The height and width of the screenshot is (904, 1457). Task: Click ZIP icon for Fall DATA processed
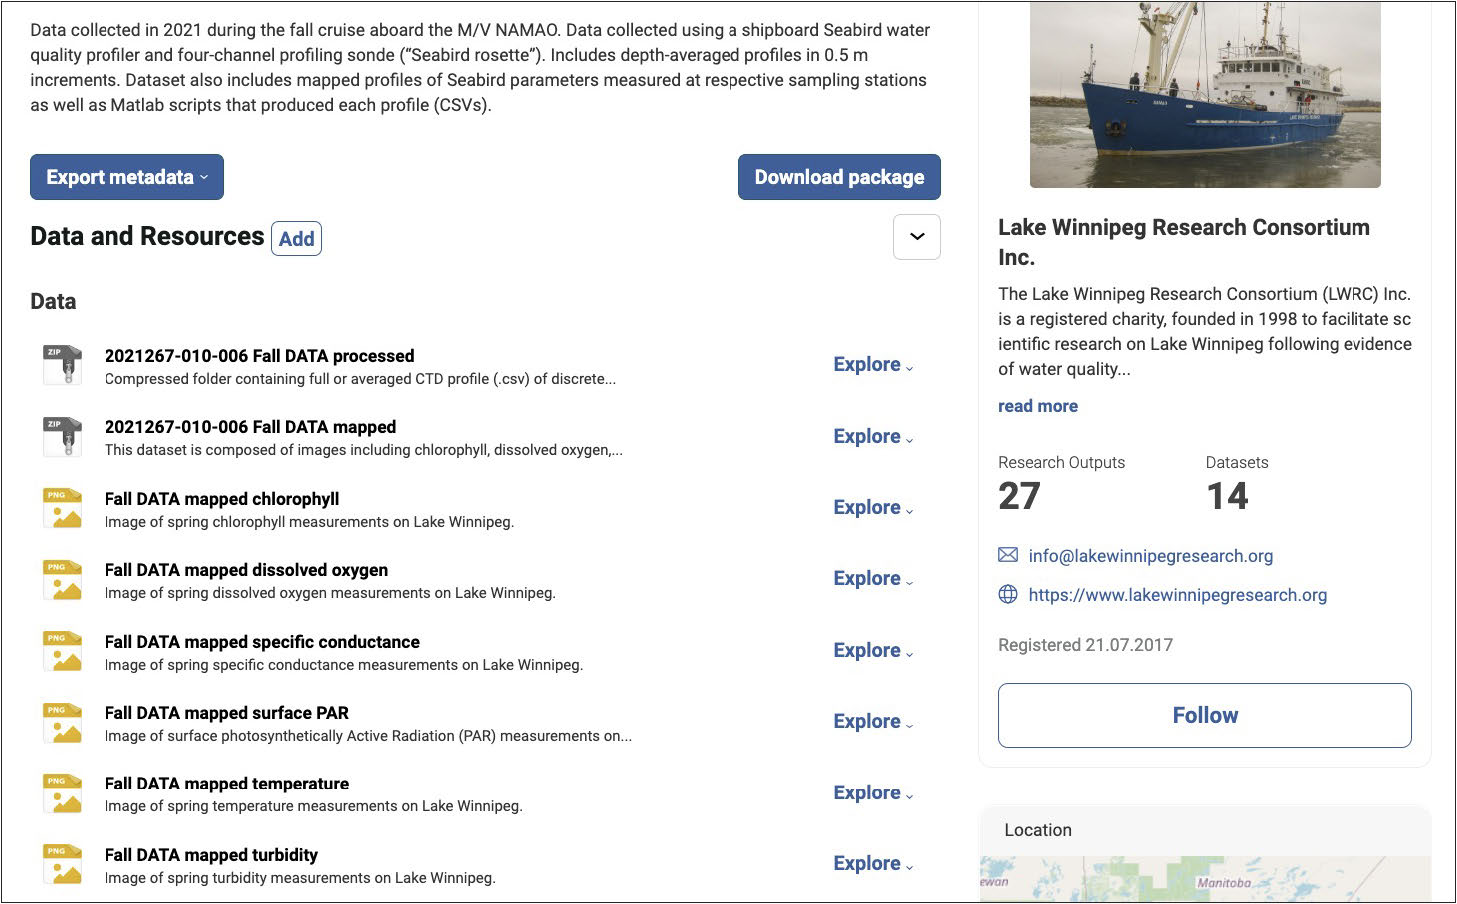click(x=62, y=365)
